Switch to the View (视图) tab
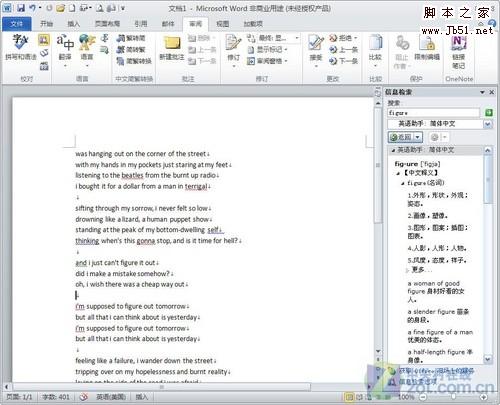The width and height of the screenshot is (500, 405). (x=223, y=24)
